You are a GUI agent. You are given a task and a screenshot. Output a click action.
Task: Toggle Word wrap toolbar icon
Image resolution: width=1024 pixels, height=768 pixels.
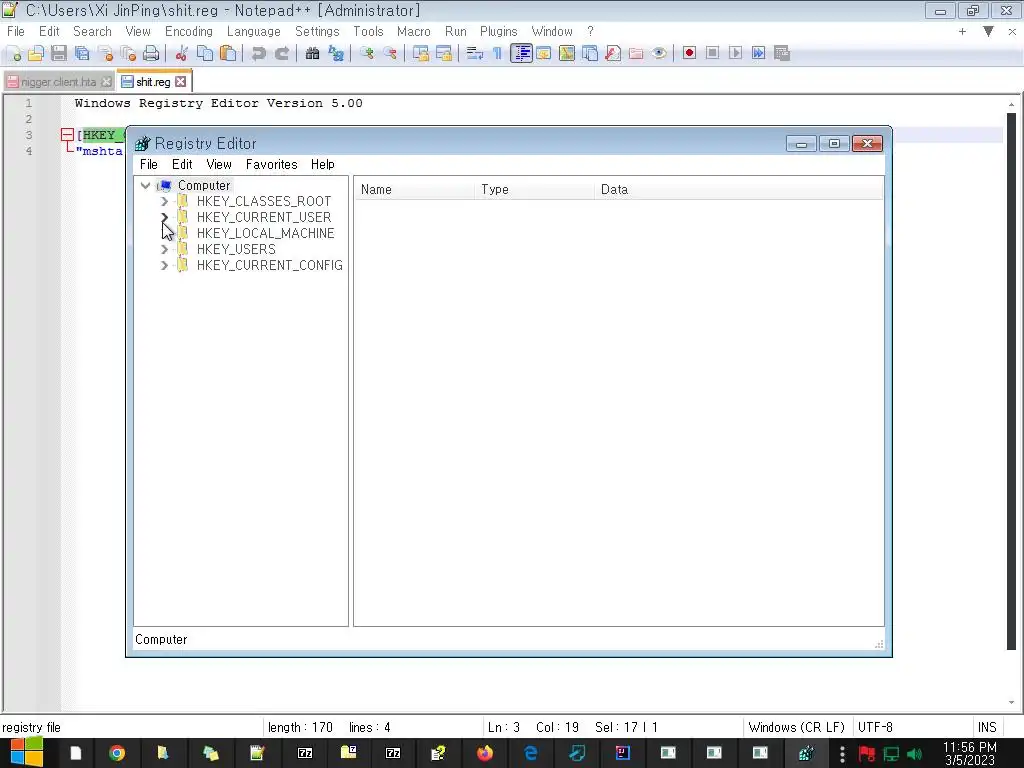[475, 54]
